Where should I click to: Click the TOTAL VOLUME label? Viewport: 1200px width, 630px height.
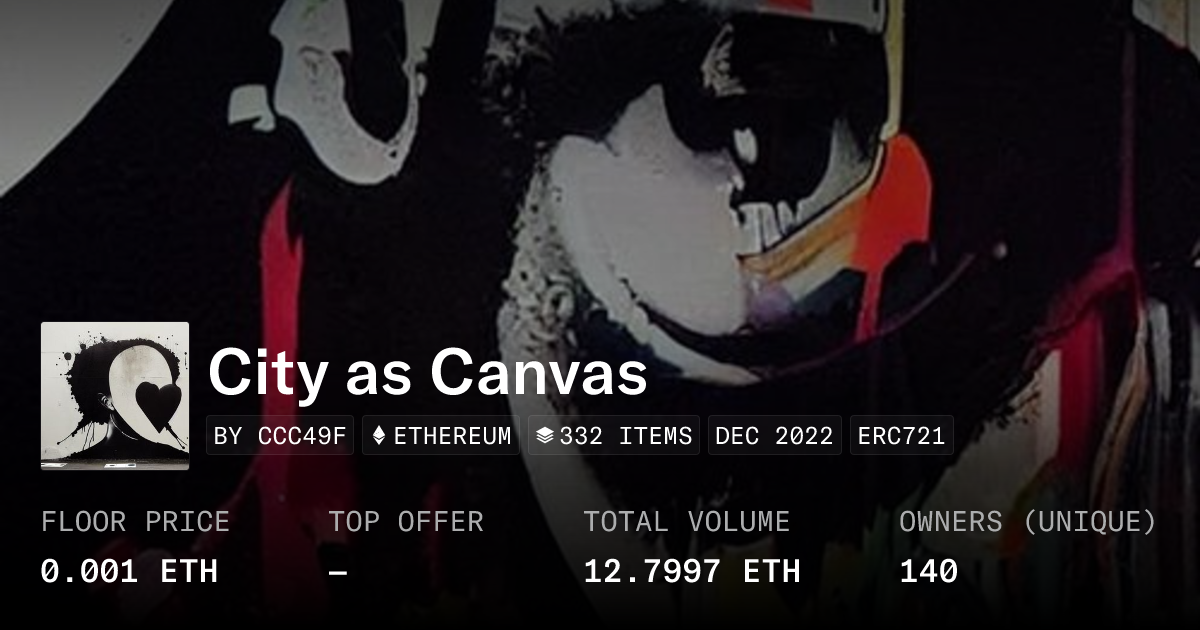pos(687,522)
